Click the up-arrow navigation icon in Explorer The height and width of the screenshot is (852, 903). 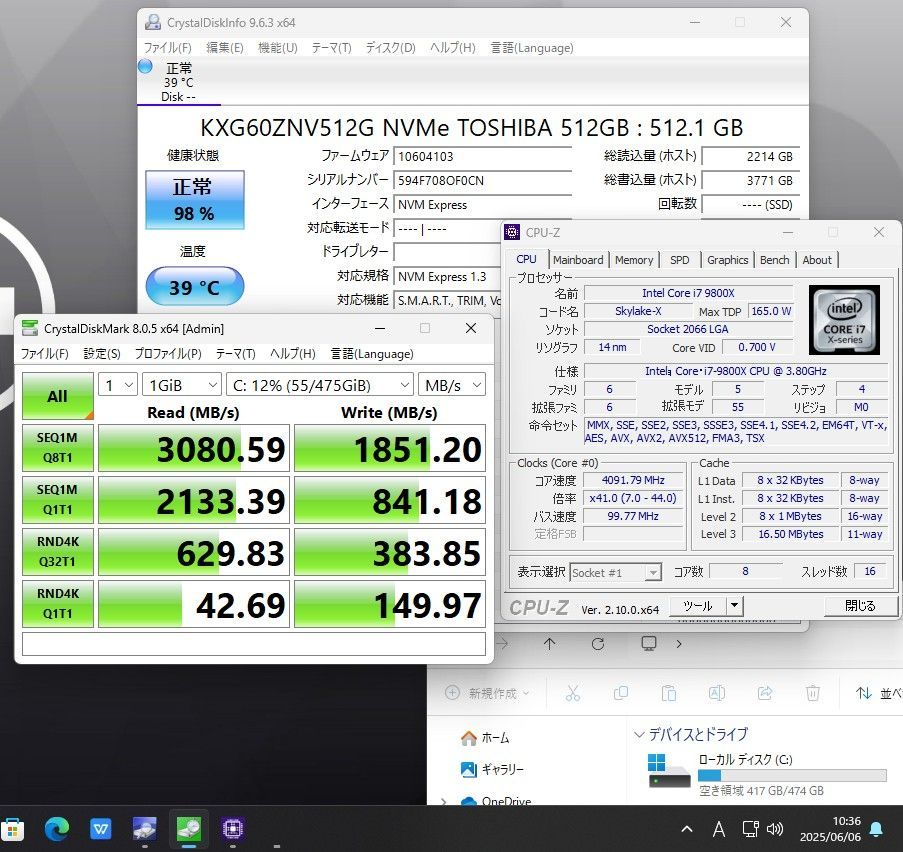click(x=549, y=643)
